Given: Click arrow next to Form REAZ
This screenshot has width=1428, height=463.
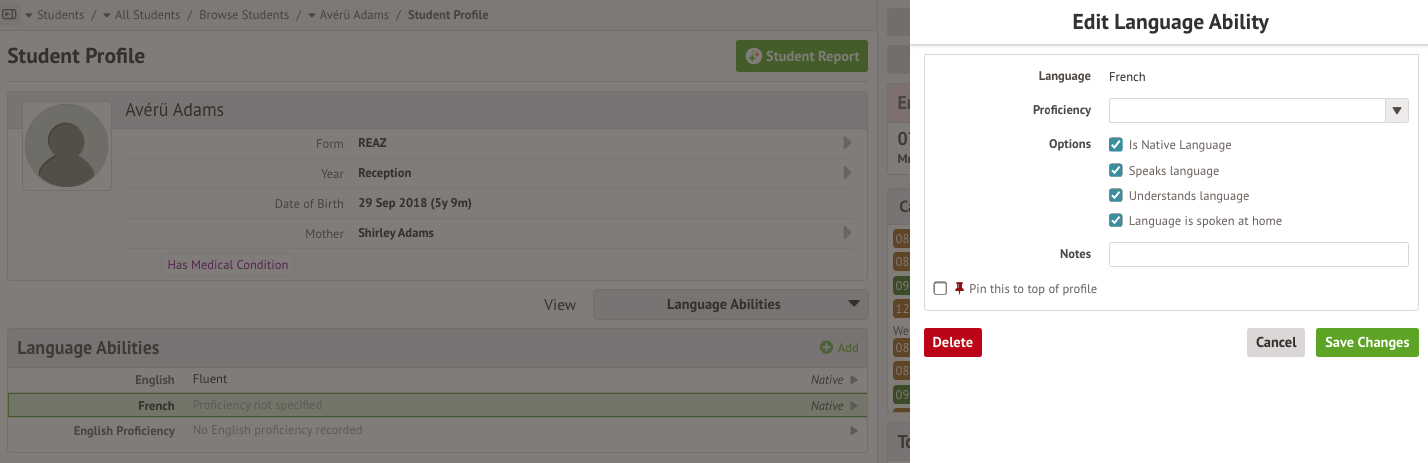Looking at the screenshot, I should click(x=848, y=144).
